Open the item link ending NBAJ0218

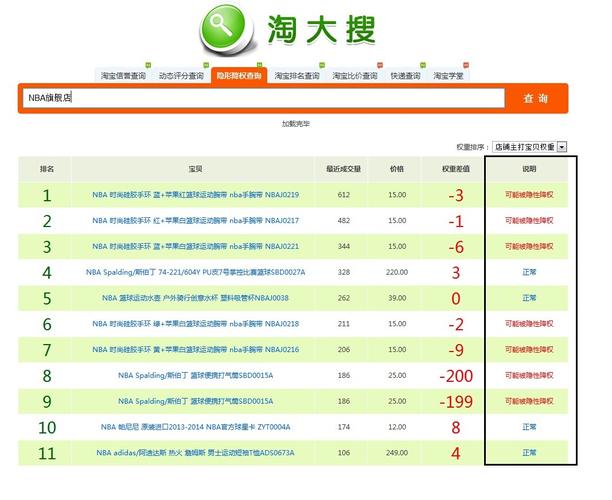(196, 324)
